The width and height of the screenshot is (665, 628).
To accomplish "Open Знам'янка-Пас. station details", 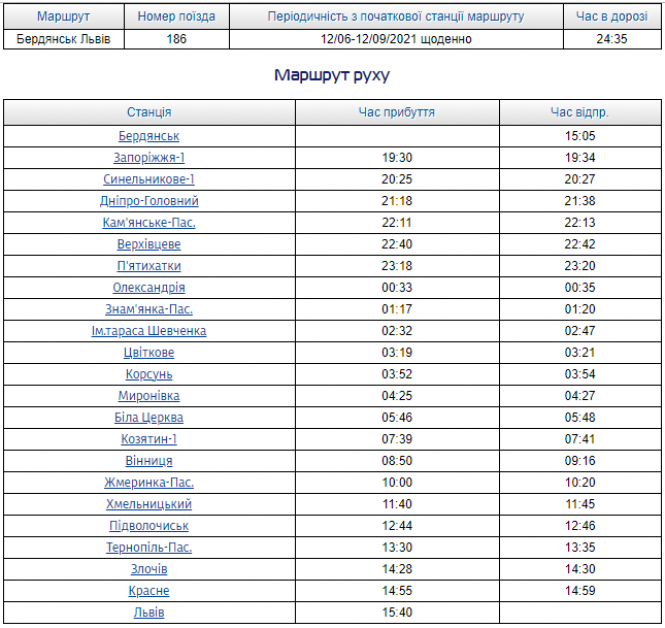I will click(x=149, y=309).
